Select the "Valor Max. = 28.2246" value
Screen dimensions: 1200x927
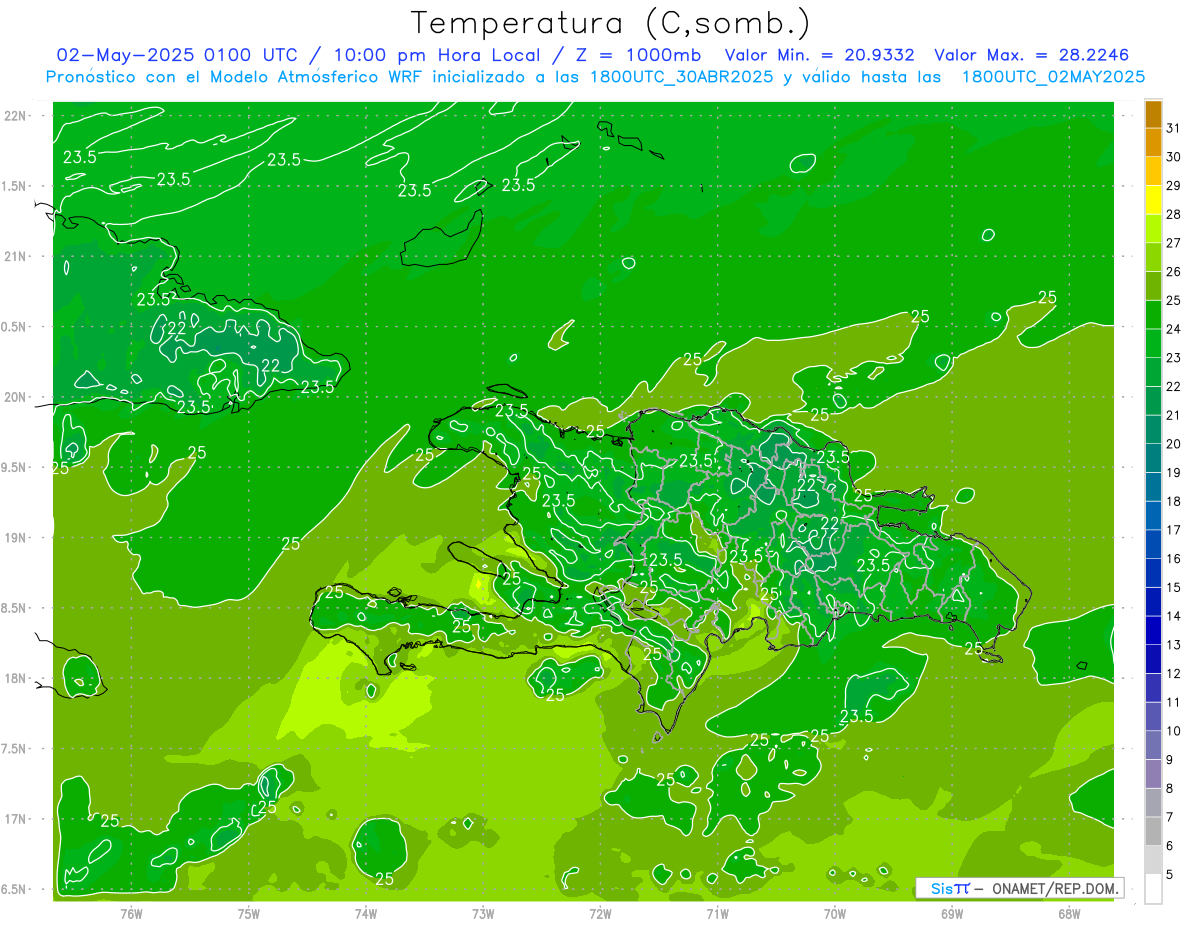click(x=1032, y=55)
